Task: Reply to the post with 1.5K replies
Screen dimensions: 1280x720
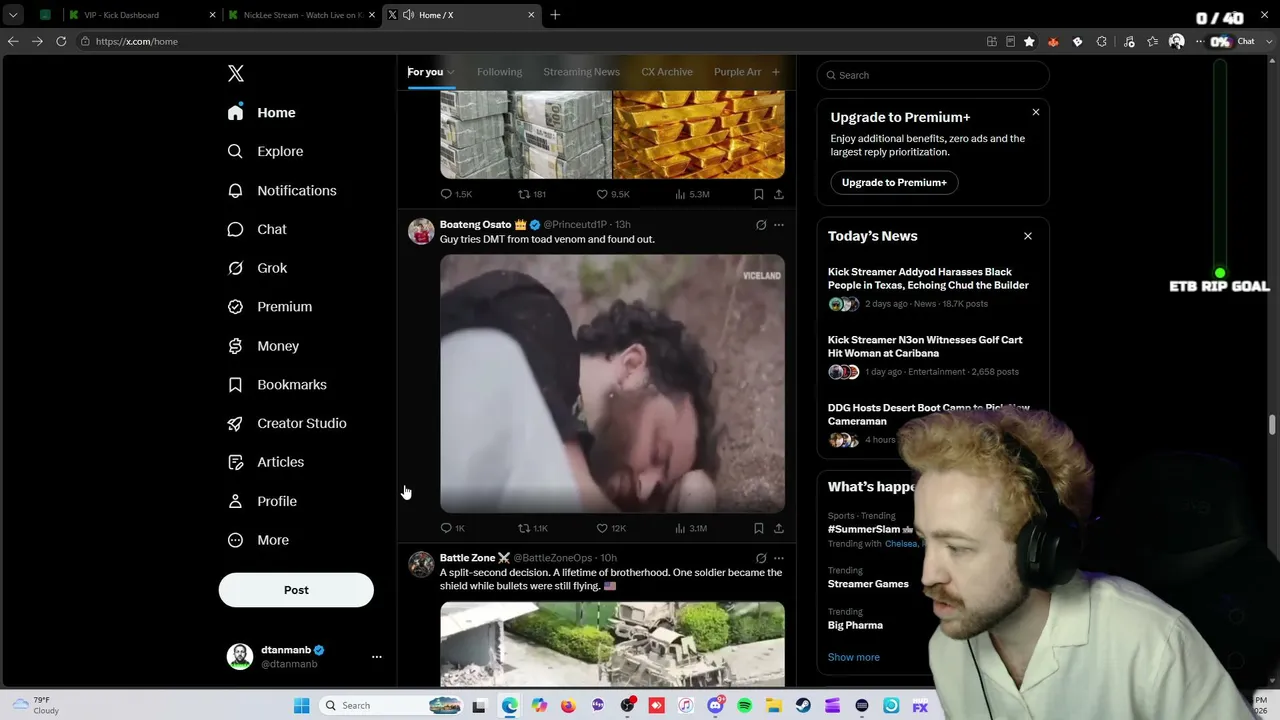Action: pyautogui.click(x=456, y=194)
